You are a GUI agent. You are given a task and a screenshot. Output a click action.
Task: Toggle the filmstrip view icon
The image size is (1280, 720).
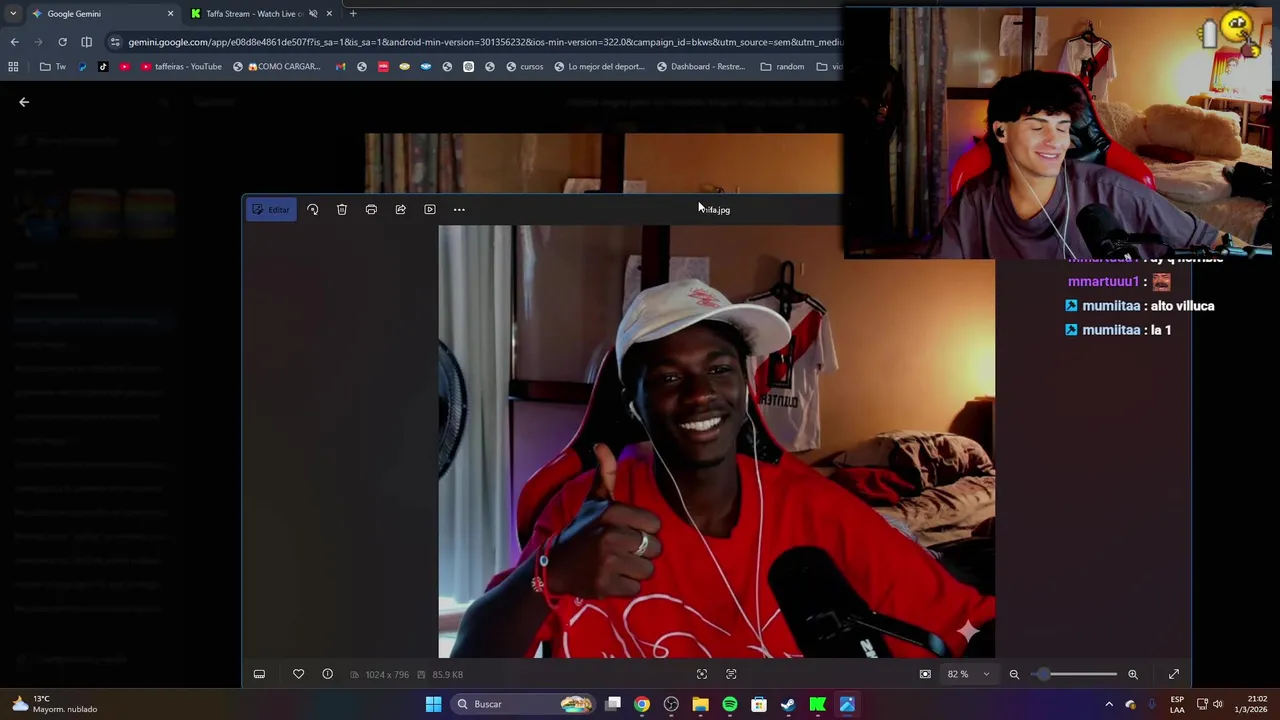click(259, 674)
